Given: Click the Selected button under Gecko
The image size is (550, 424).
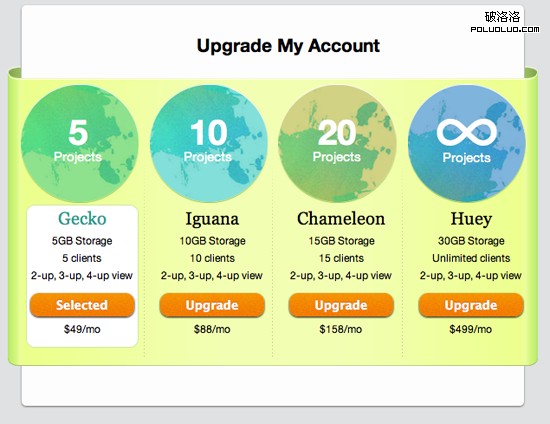Looking at the screenshot, I should (82, 305).
